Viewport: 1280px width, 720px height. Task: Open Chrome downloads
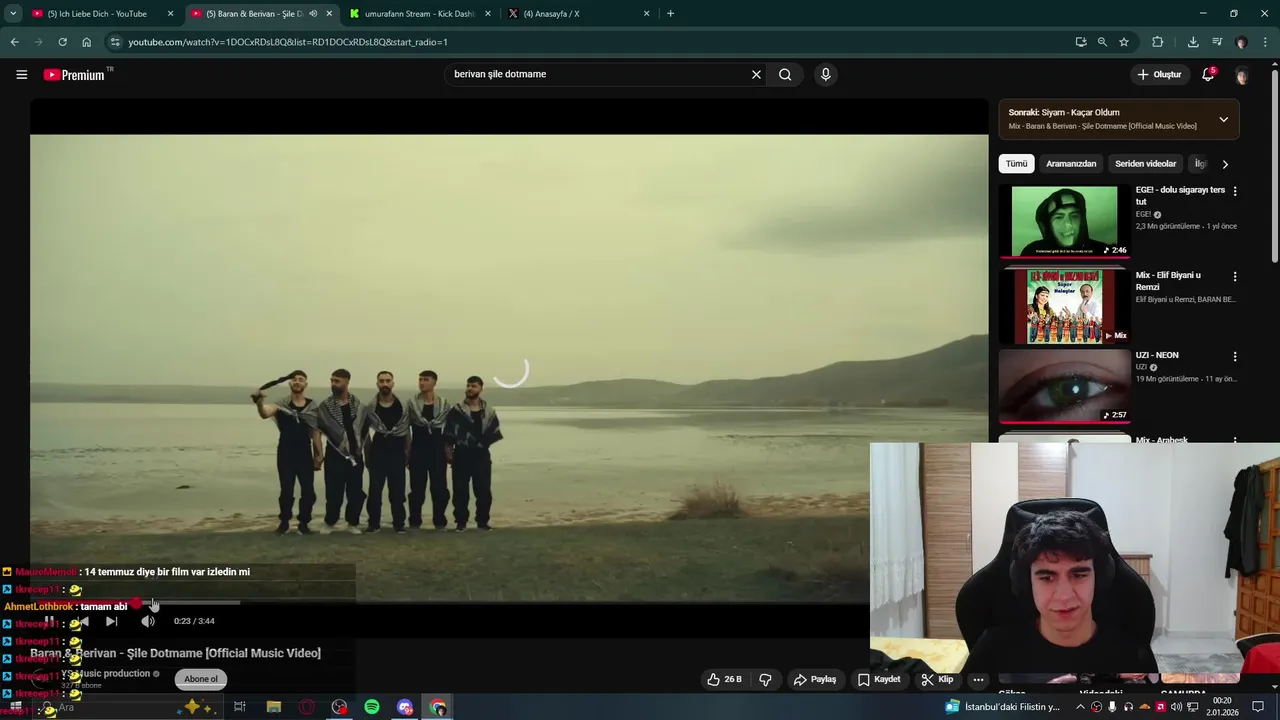click(x=1193, y=42)
